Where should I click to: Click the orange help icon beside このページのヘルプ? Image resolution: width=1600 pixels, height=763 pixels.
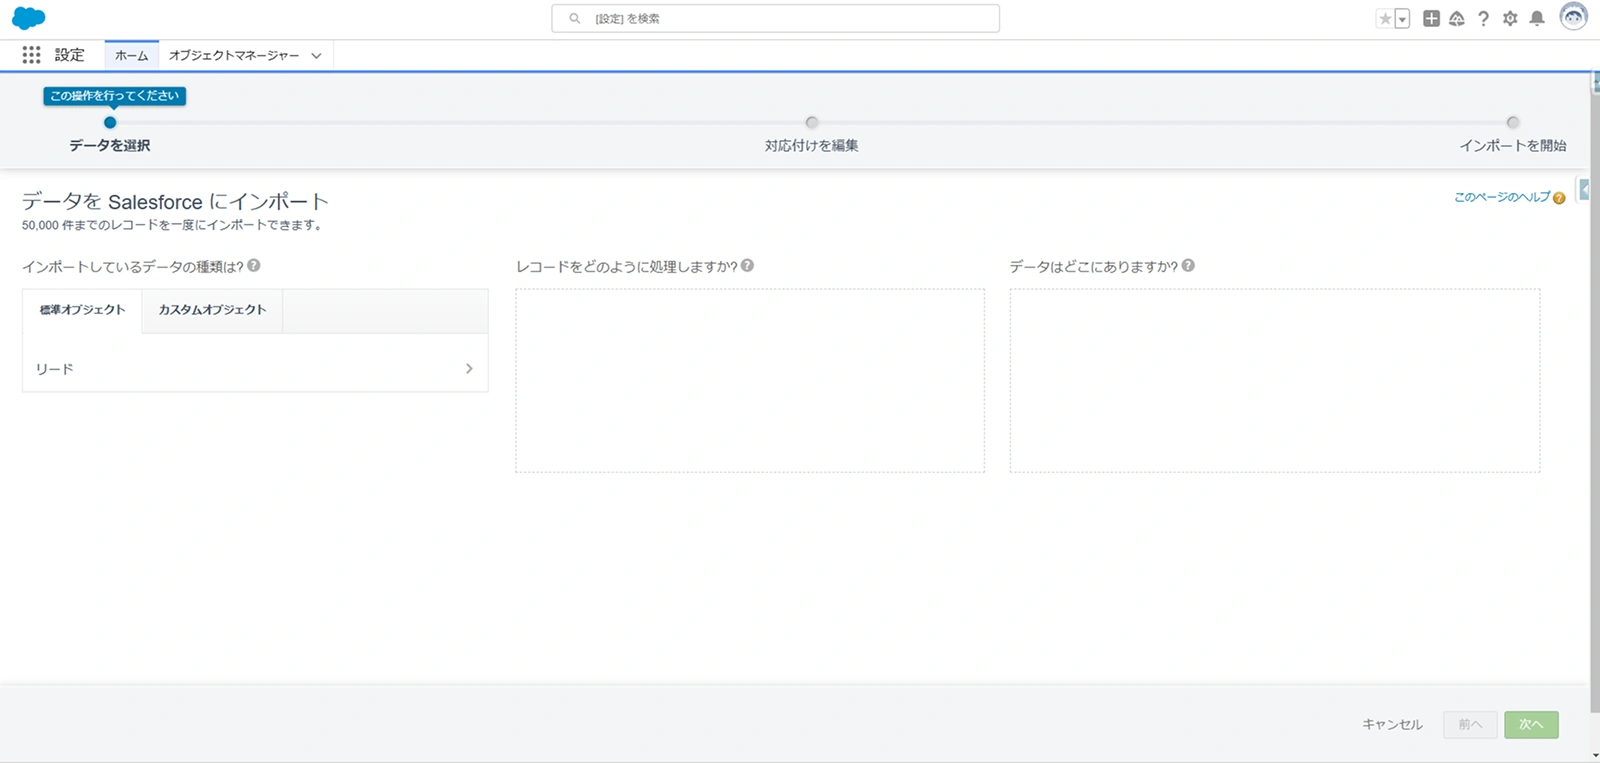pyautogui.click(x=1559, y=198)
